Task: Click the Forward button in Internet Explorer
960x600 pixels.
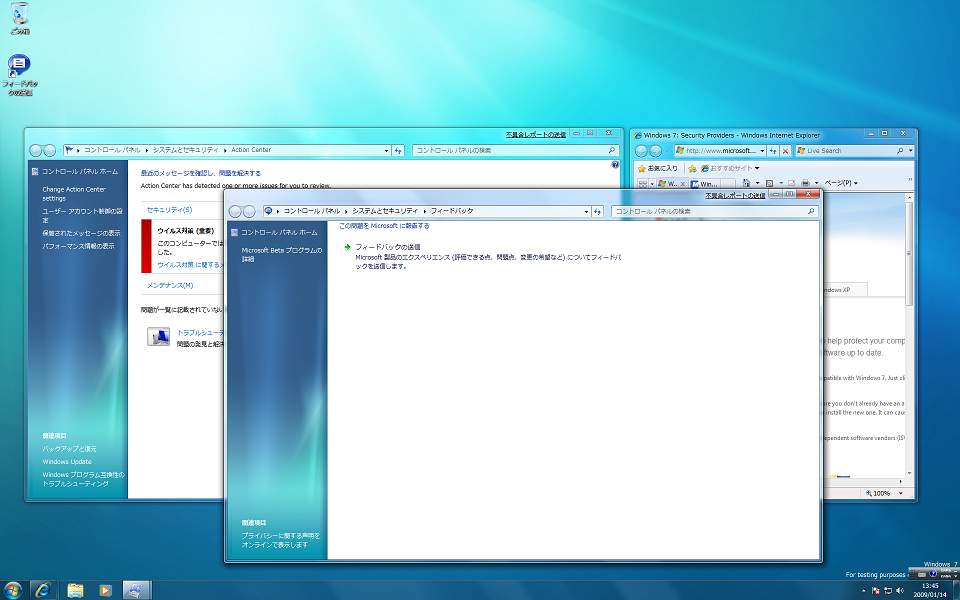Action: point(655,151)
